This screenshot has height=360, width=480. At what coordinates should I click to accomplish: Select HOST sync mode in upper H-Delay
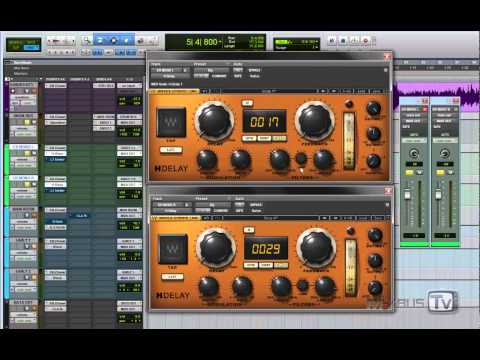tap(264, 138)
